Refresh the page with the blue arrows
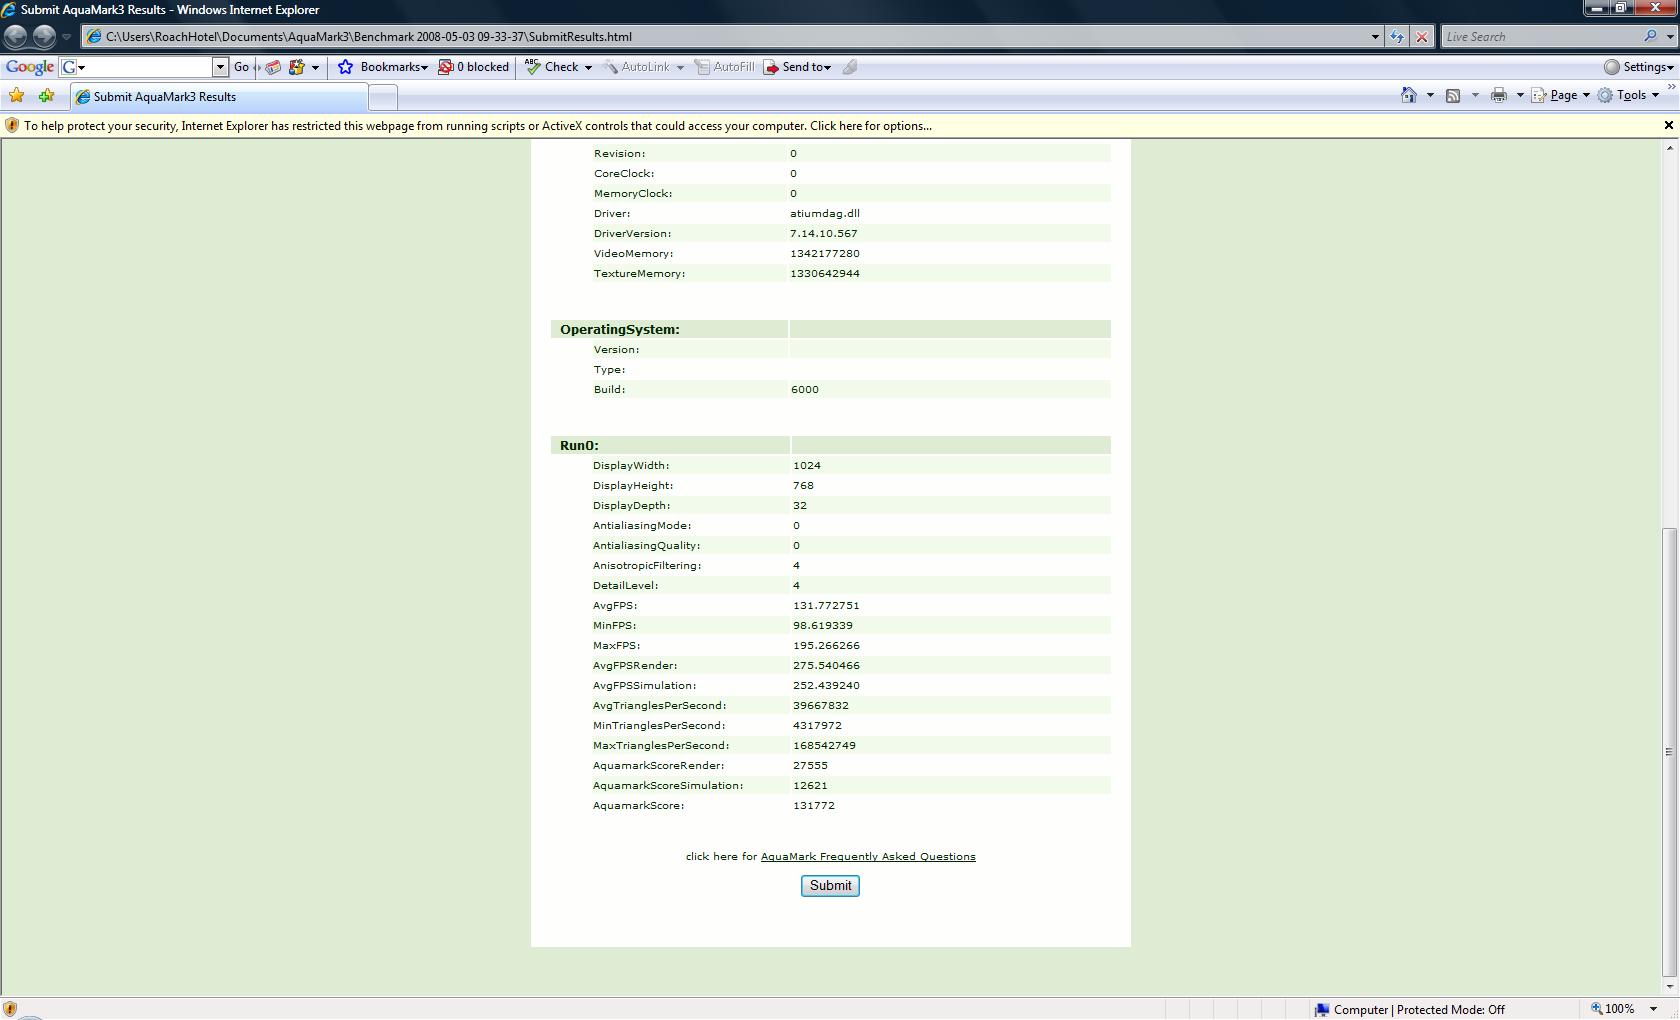The width and height of the screenshot is (1680, 1020). point(1397,37)
